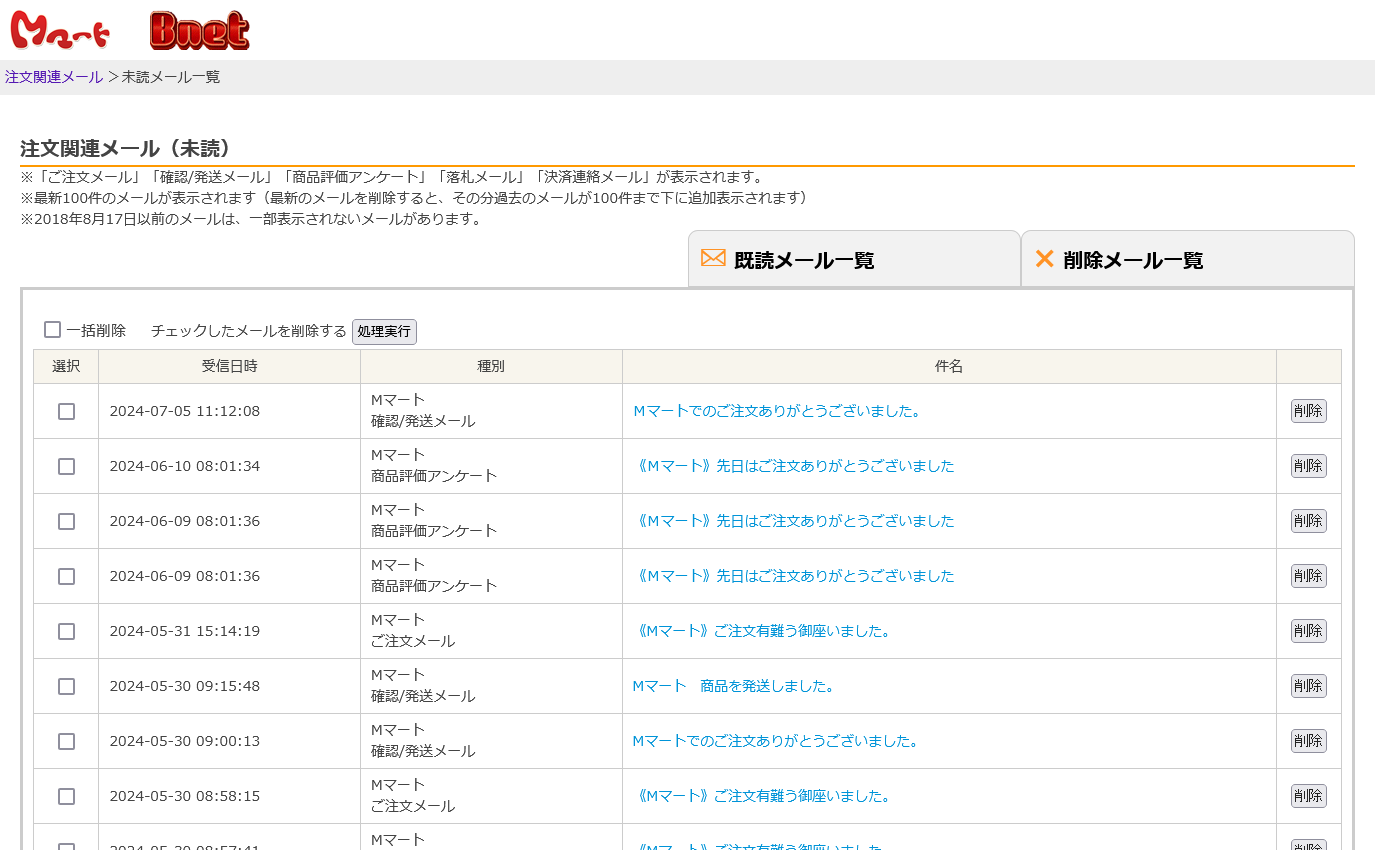
Task: Click the orange X deleted mail icon
Action: point(1044,259)
